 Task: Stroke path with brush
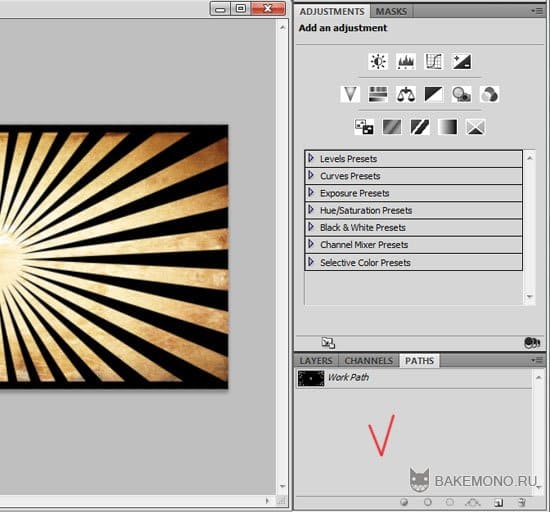pos(428,503)
